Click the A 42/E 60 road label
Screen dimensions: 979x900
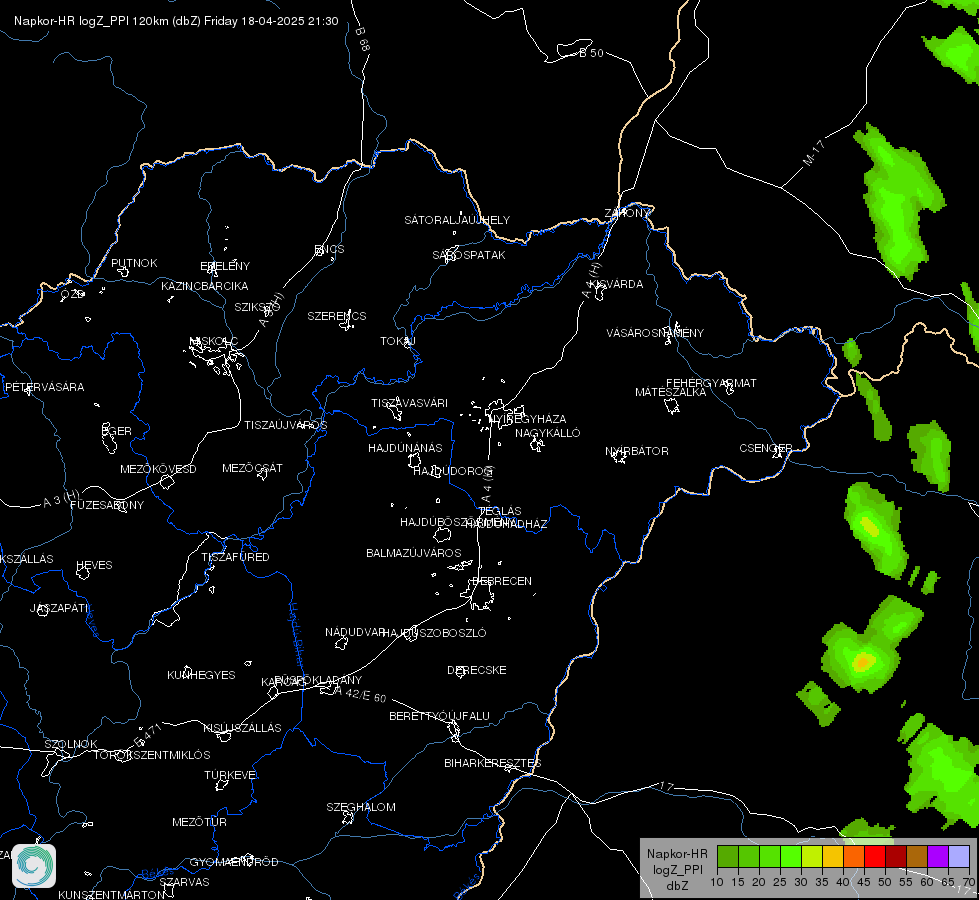coord(360,694)
